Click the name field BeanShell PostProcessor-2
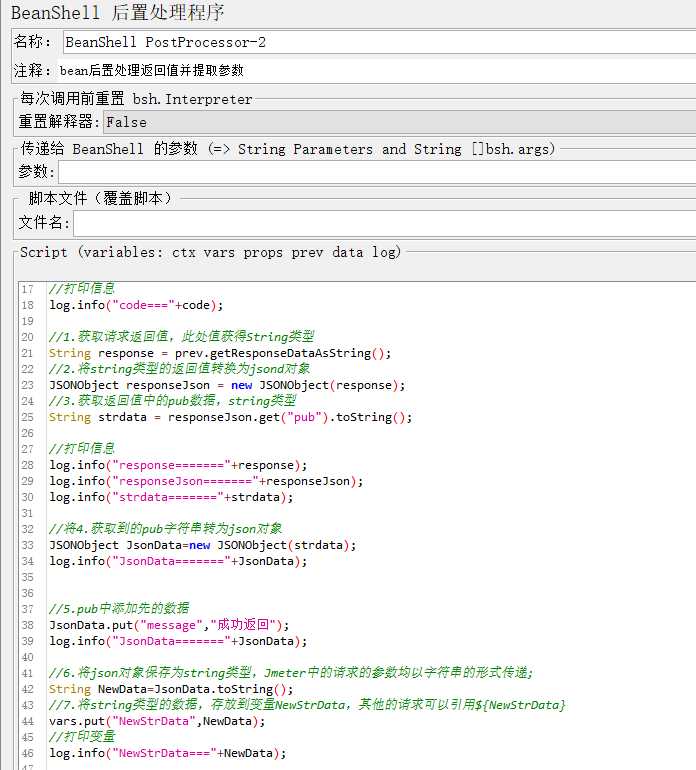This screenshot has width=696, height=770. pos(380,42)
